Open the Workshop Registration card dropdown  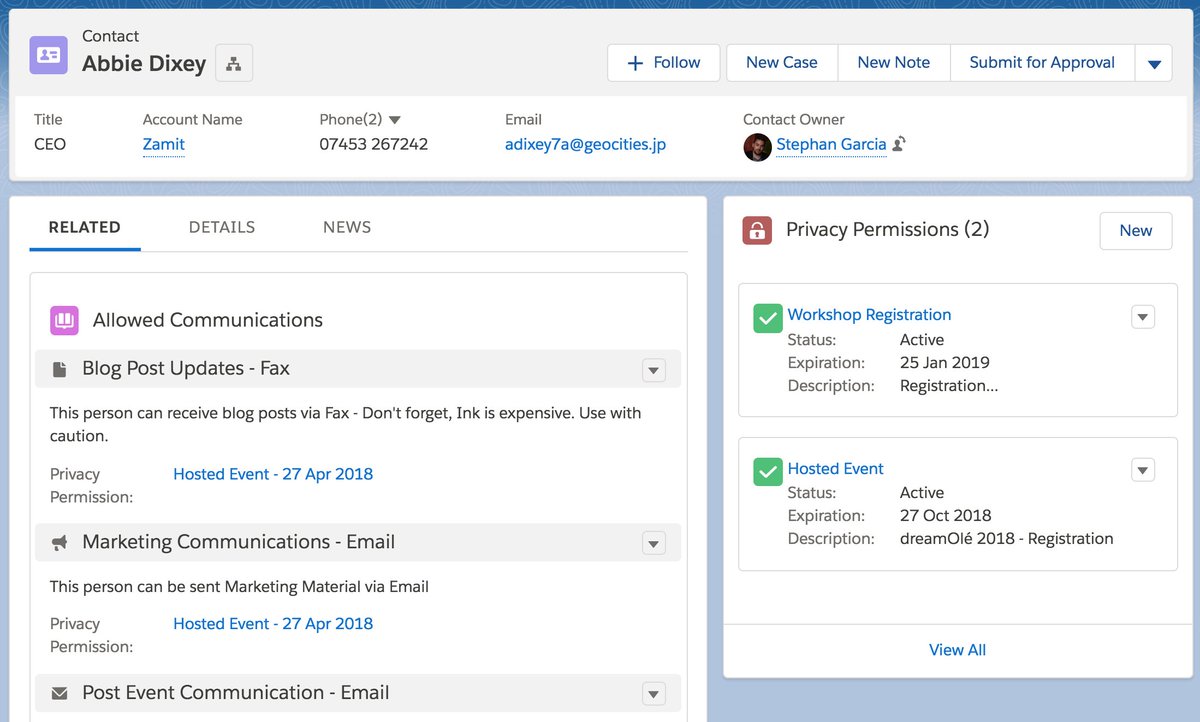[1143, 317]
